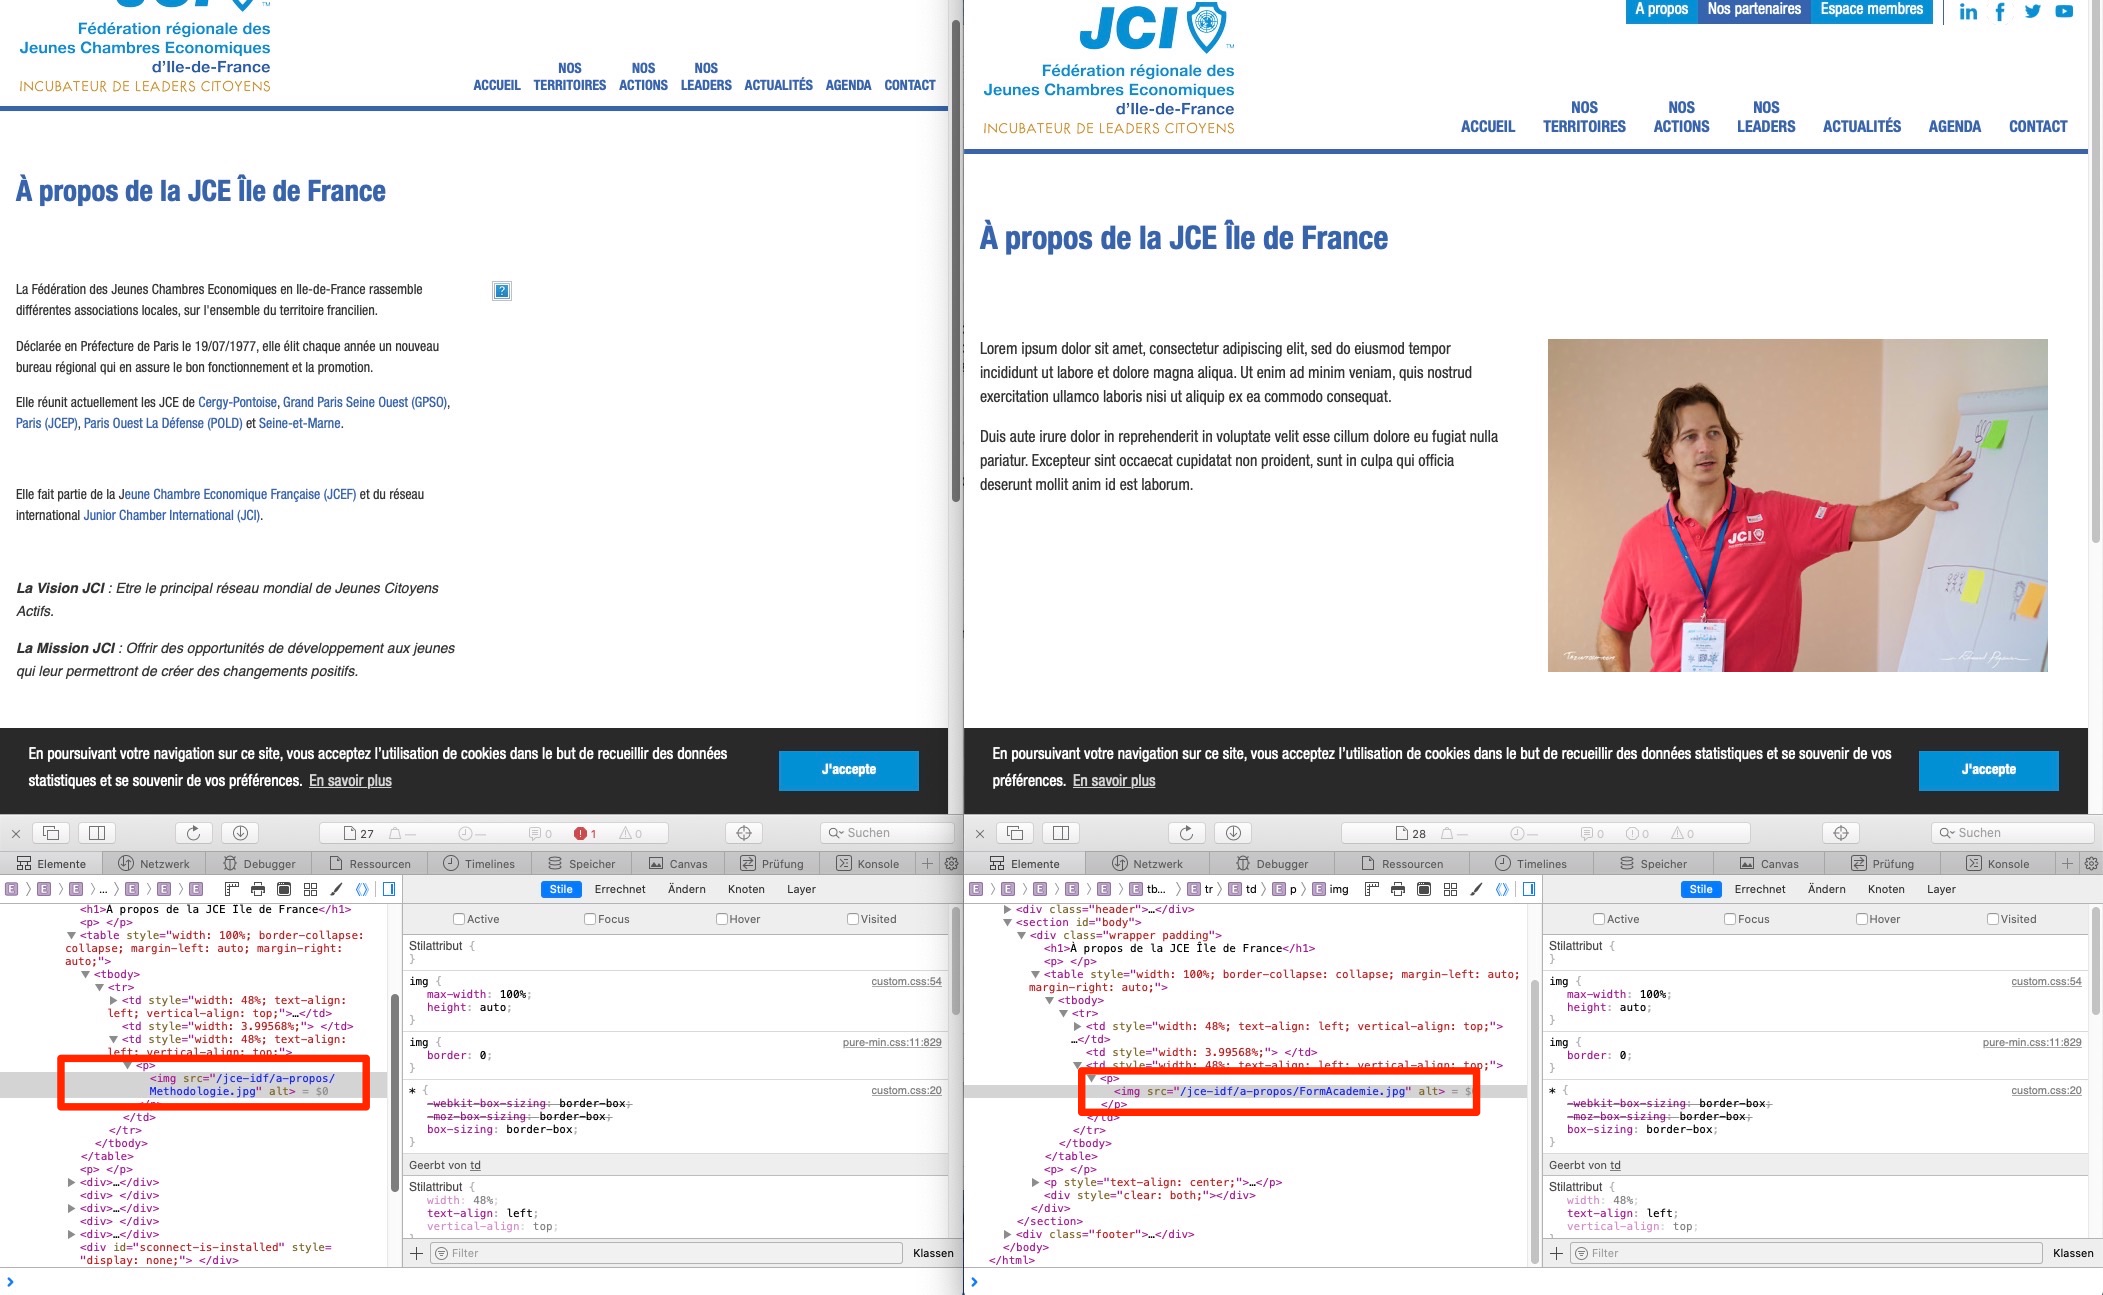Click detach window icon in left inspector
2103x1295 pixels.
coord(51,833)
